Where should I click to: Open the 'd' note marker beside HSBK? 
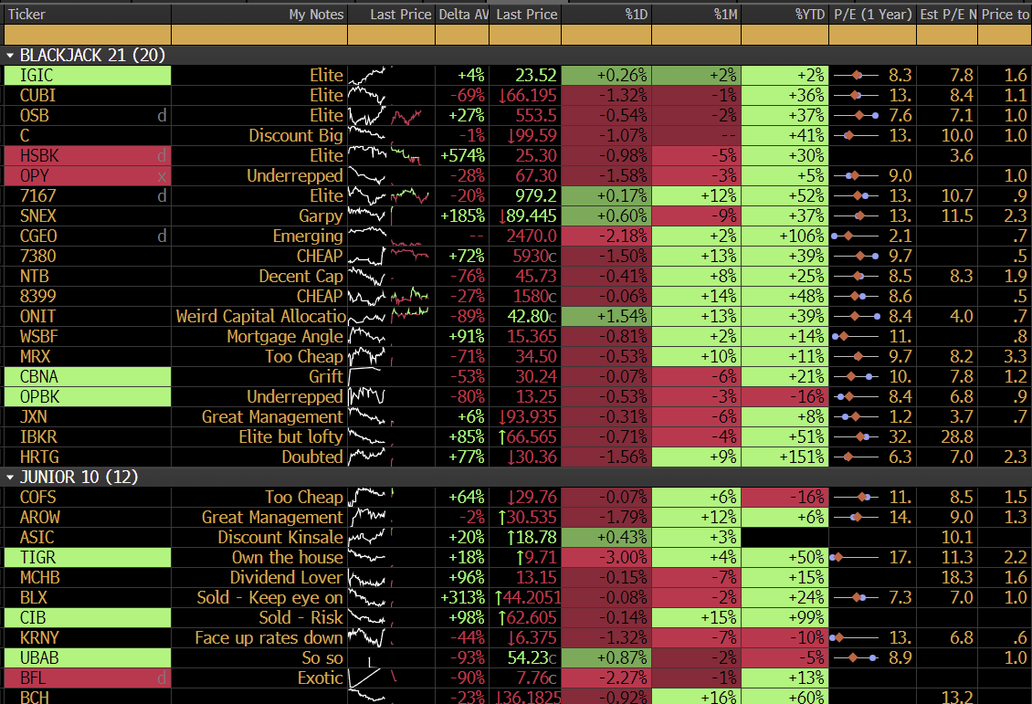[x=162, y=156]
